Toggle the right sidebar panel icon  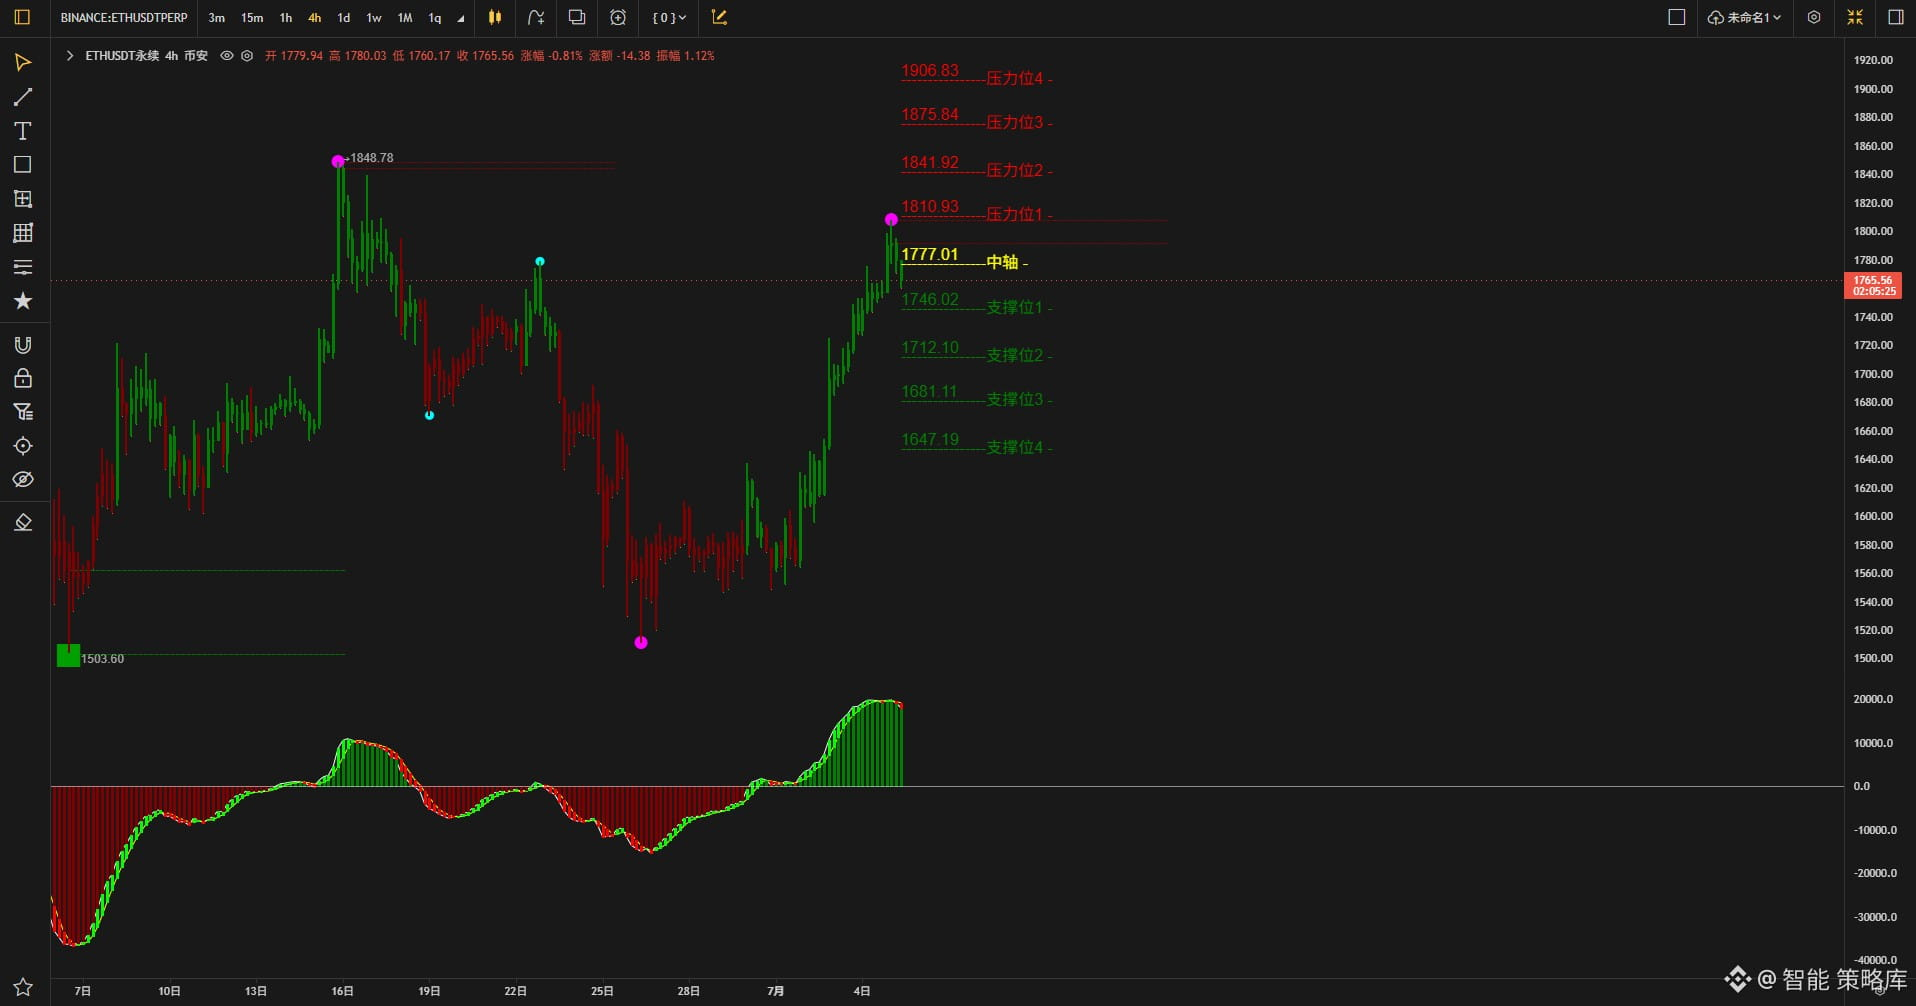tap(1895, 17)
